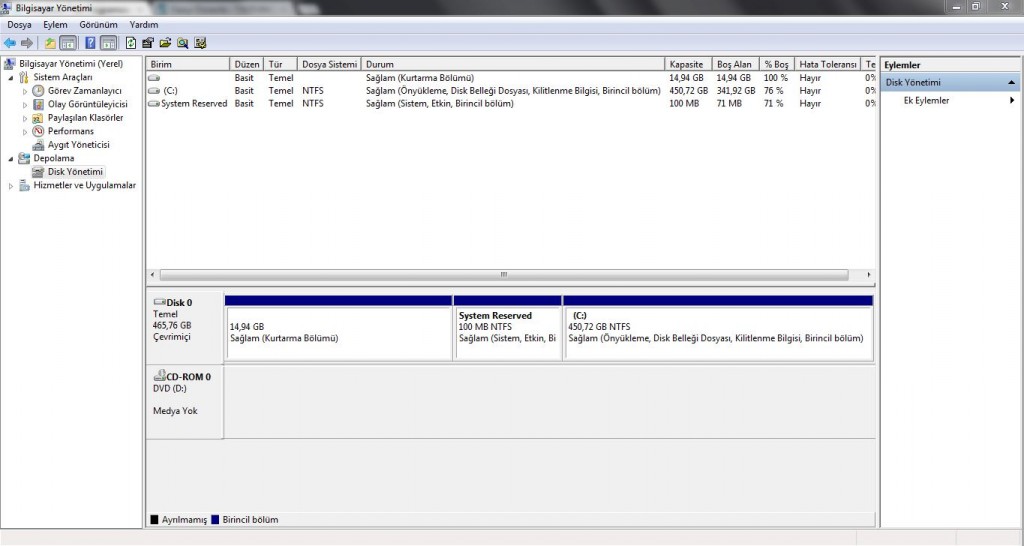Click the Properties toolbar icon
Image resolution: width=1024 pixels, height=546 pixels.
148,43
